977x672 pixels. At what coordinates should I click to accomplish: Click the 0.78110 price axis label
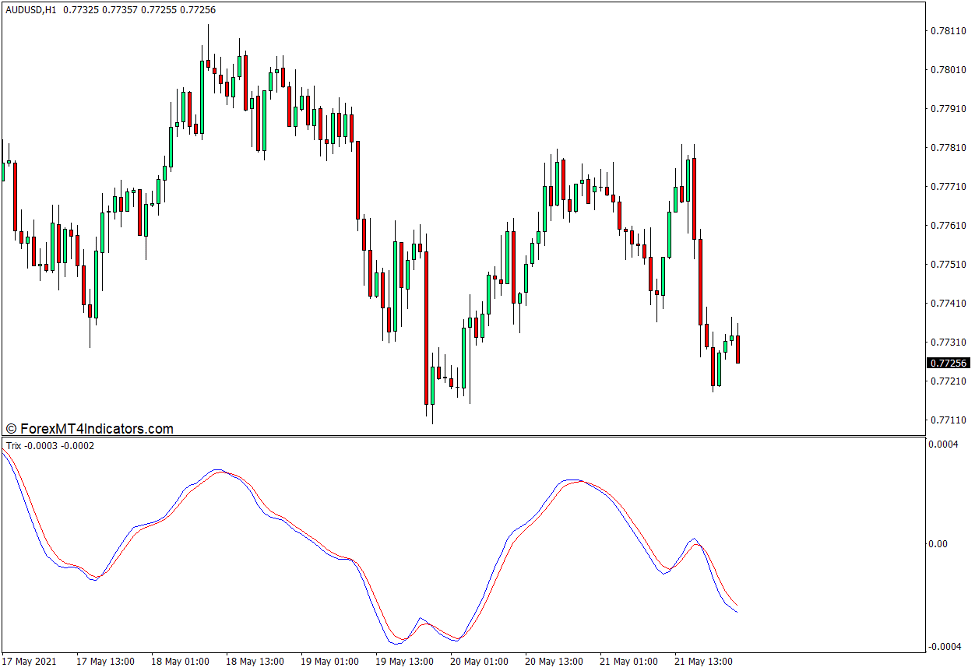tap(948, 31)
